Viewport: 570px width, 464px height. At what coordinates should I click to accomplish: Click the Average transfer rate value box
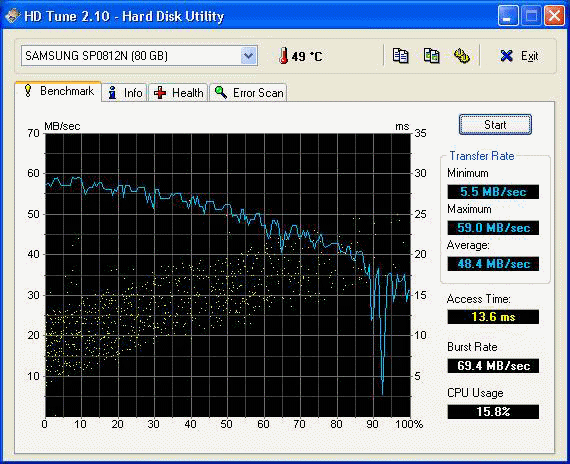tap(493, 264)
